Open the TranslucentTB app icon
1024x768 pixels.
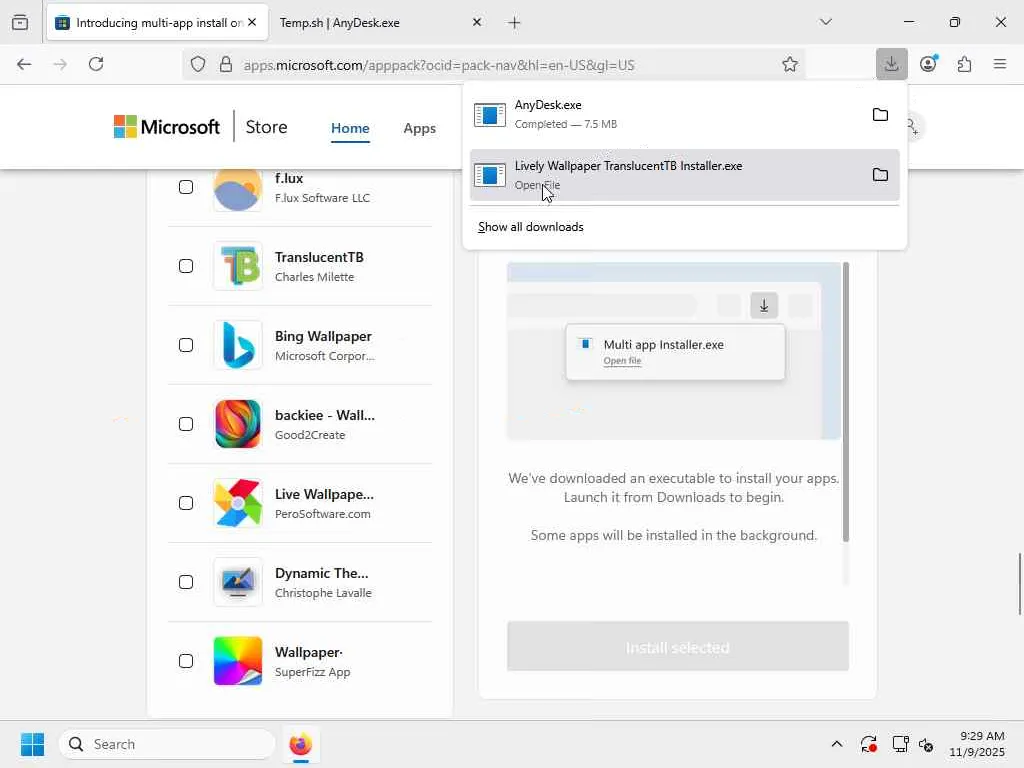238,266
